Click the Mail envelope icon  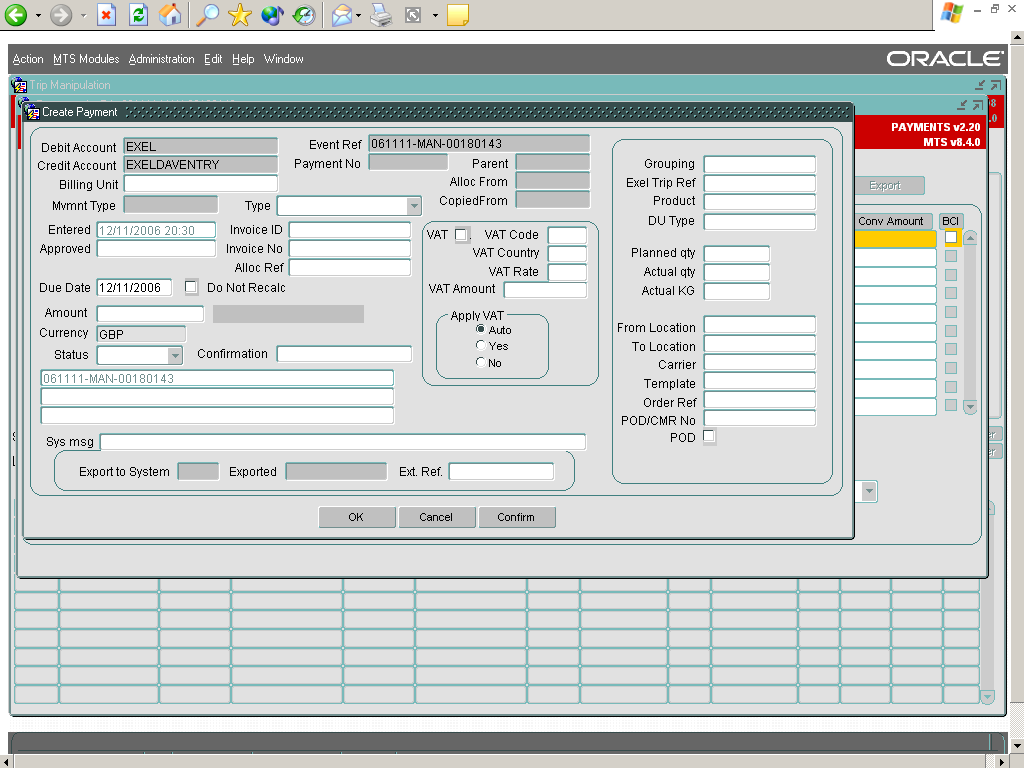(x=342, y=14)
